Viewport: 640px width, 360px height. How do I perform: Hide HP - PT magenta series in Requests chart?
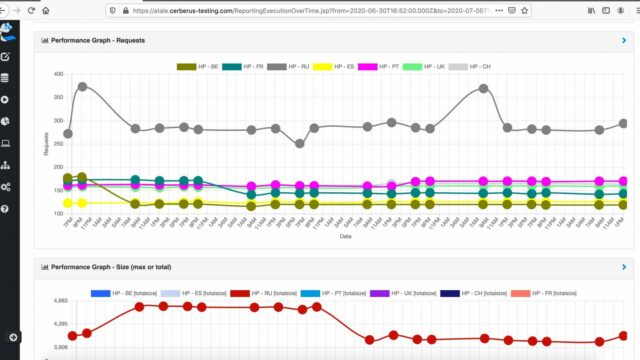(x=378, y=67)
